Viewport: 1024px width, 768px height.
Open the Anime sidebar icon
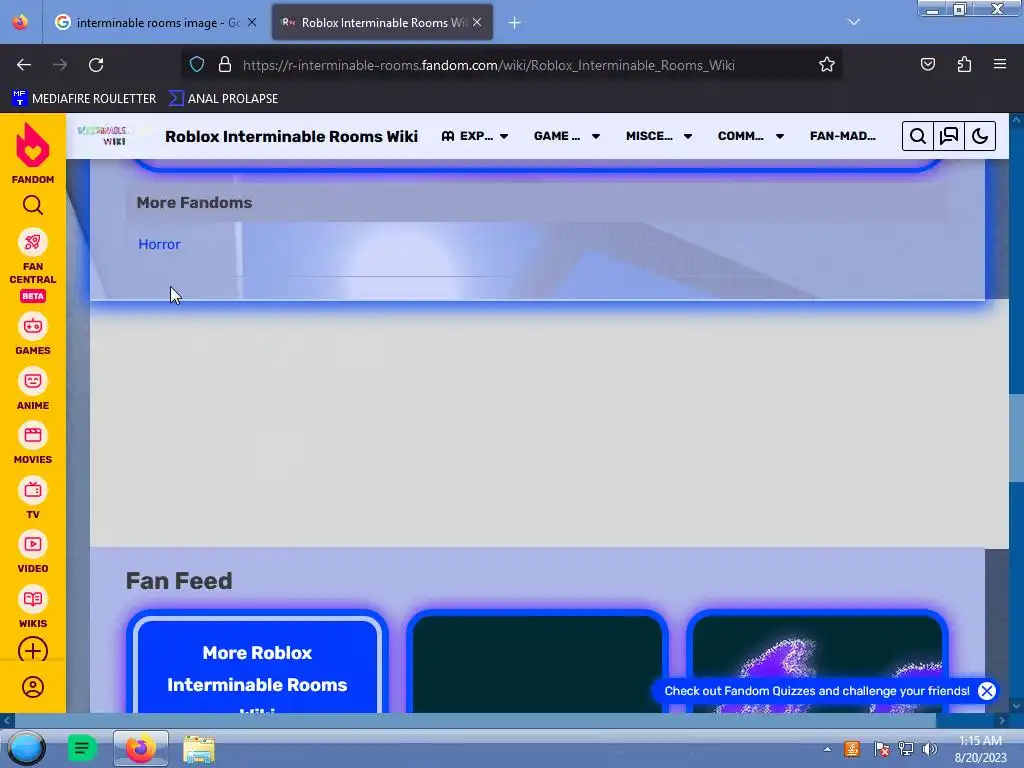click(33, 381)
